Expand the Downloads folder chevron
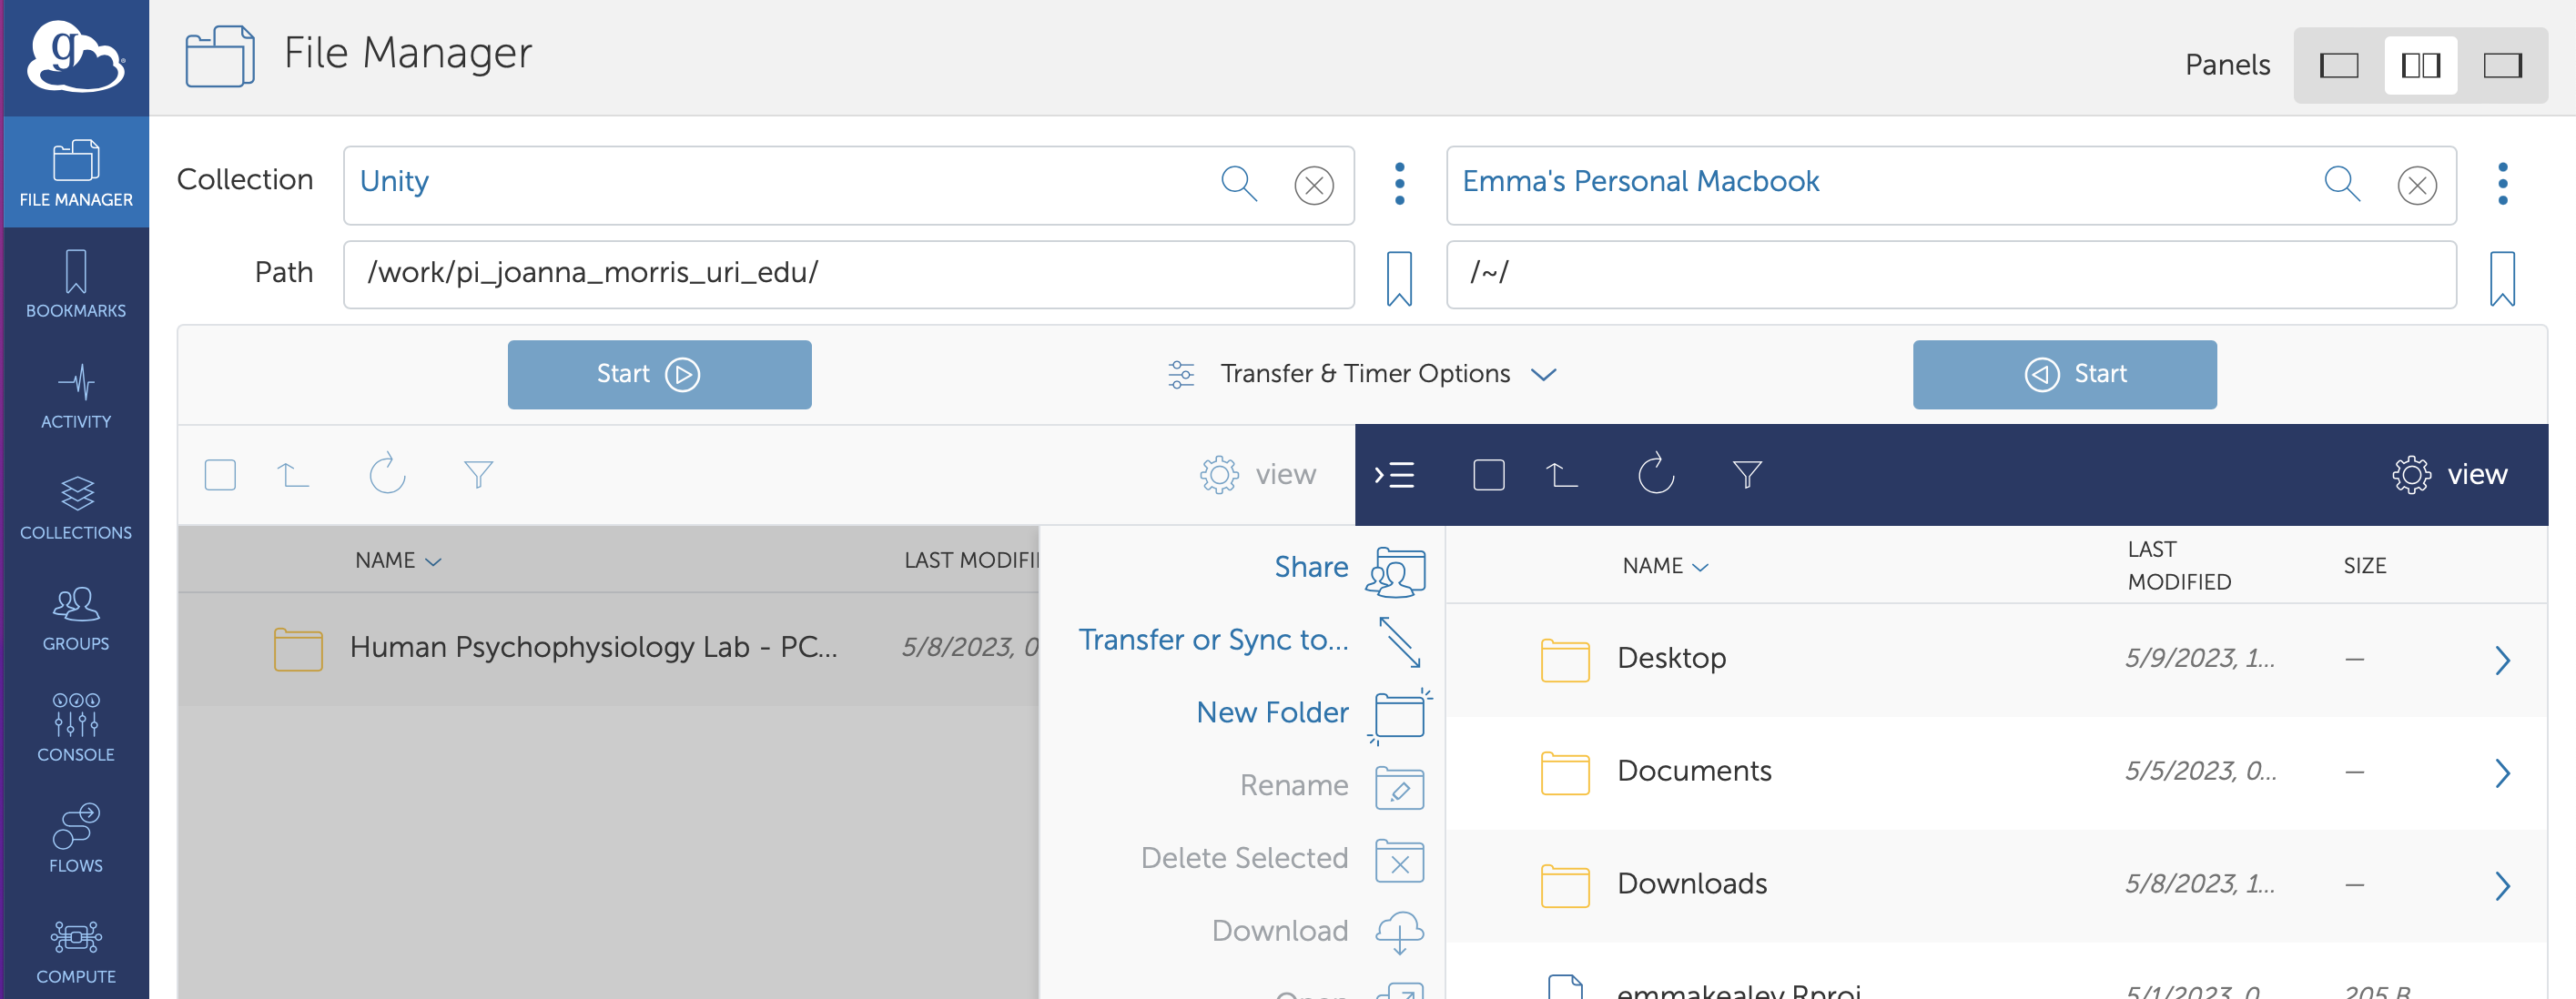The height and width of the screenshot is (999, 2576). (x=2503, y=886)
